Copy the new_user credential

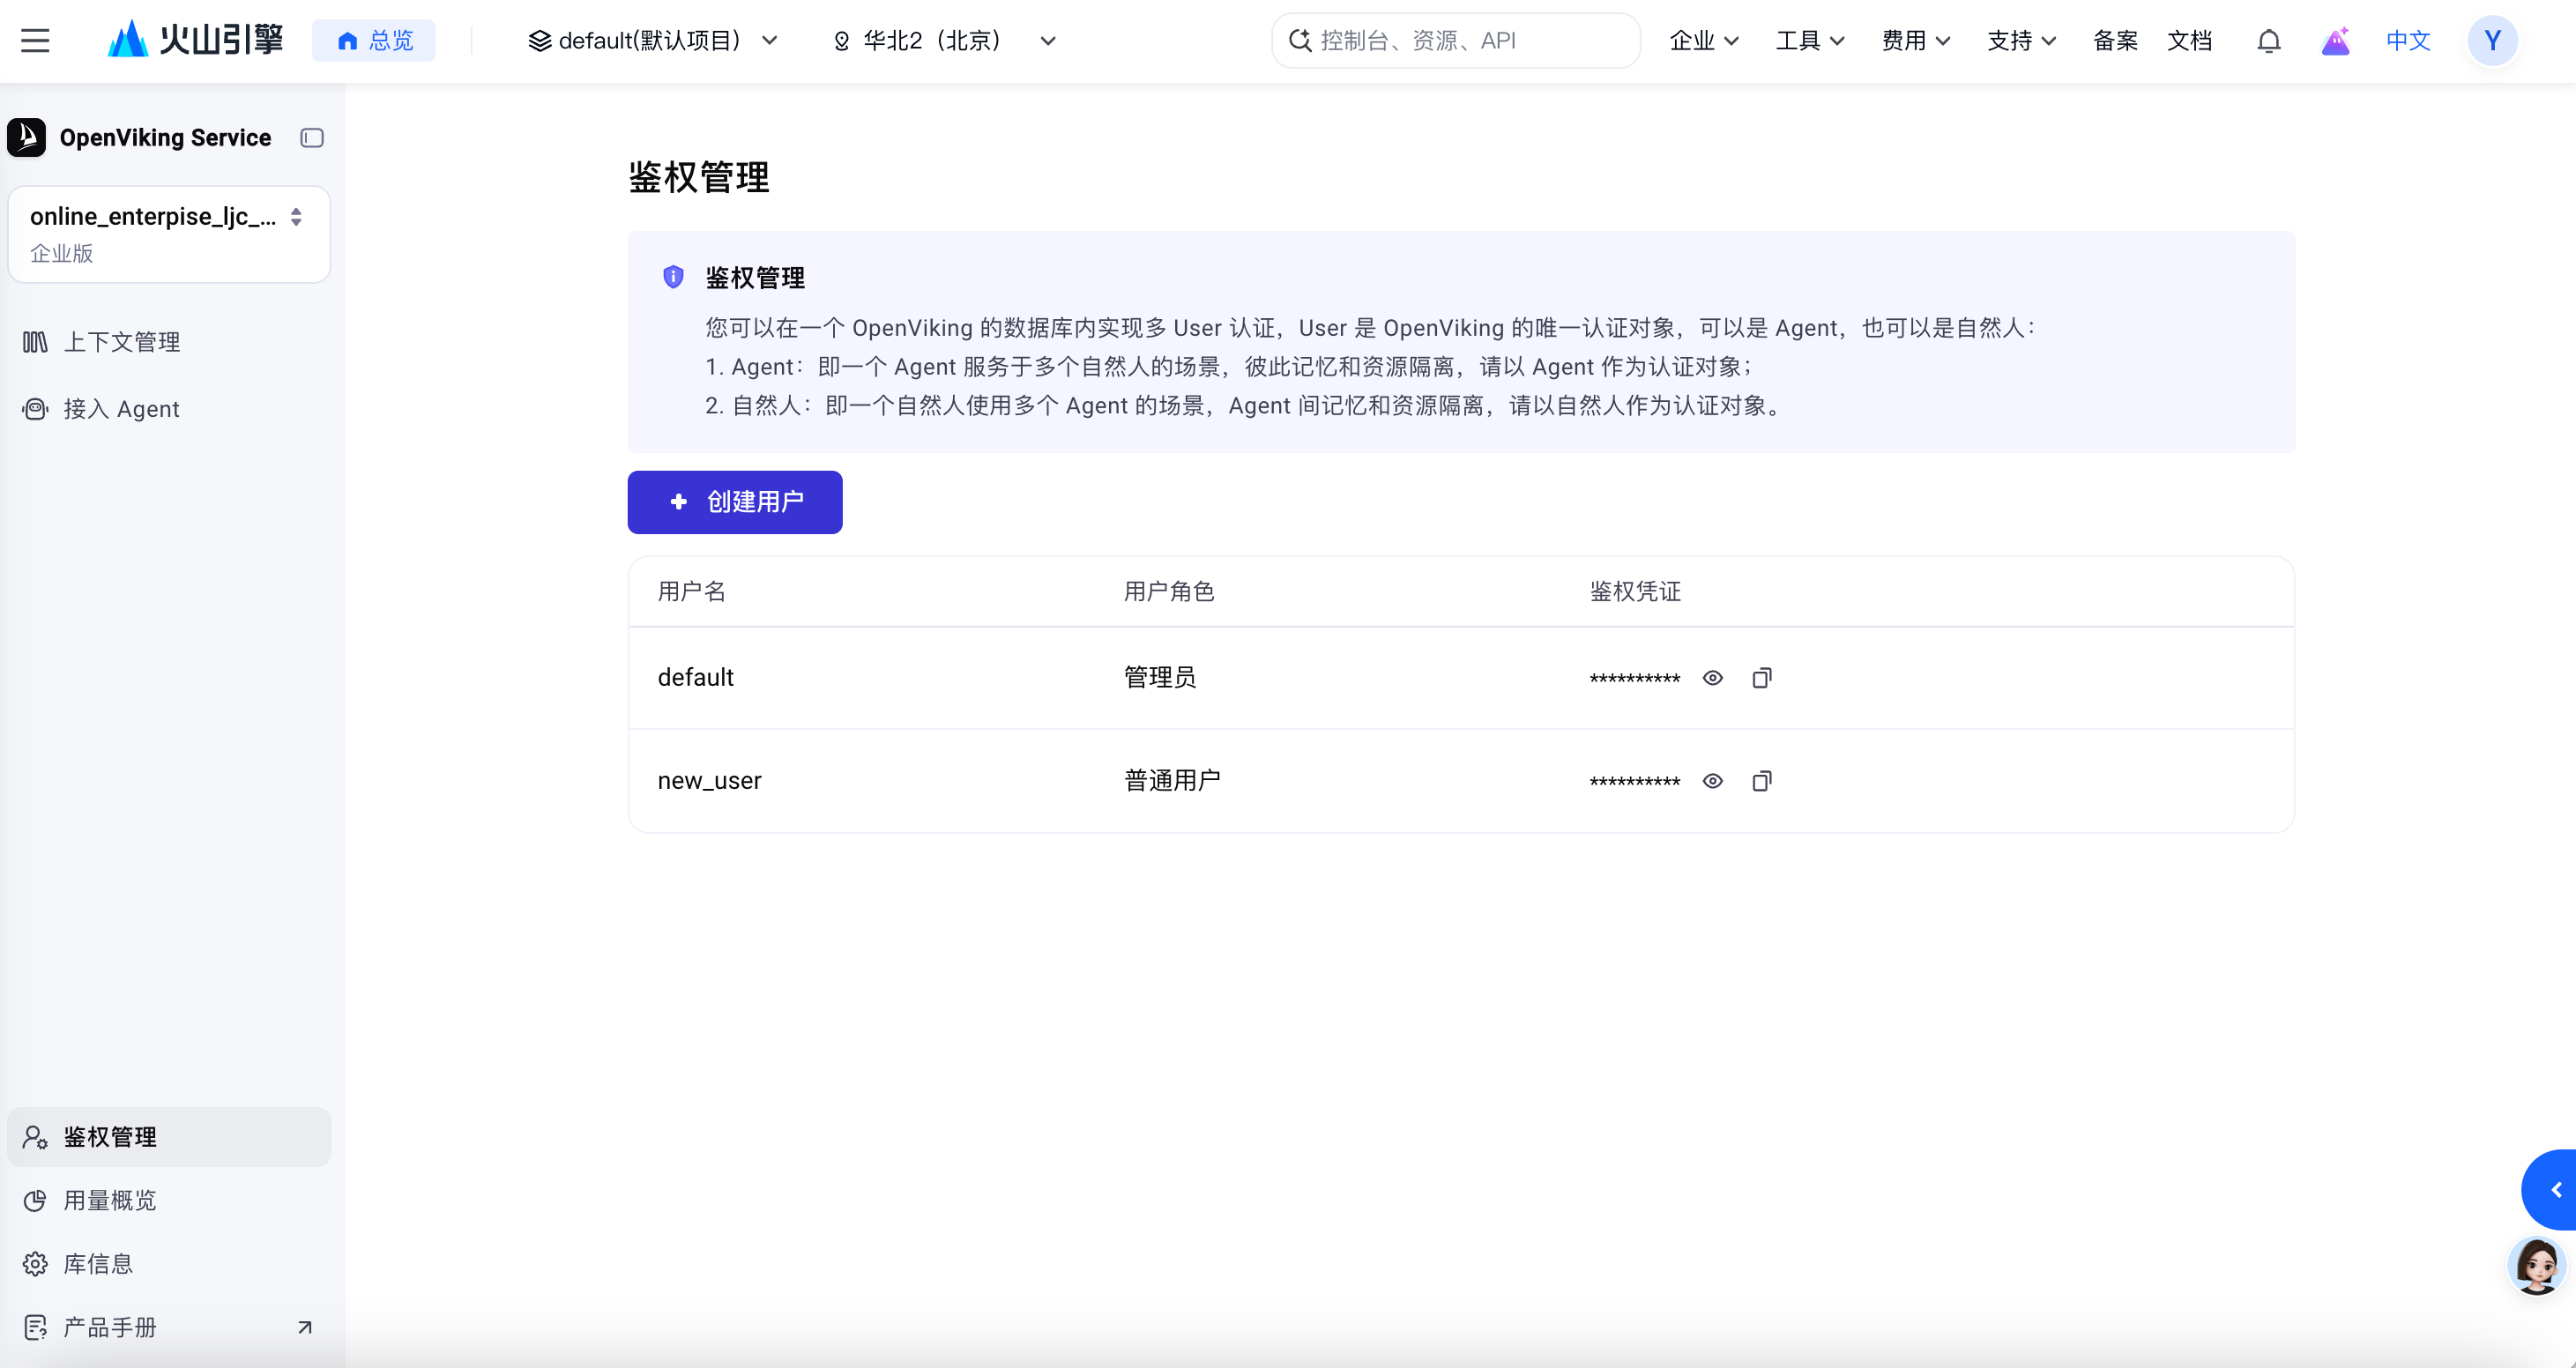pos(1762,781)
